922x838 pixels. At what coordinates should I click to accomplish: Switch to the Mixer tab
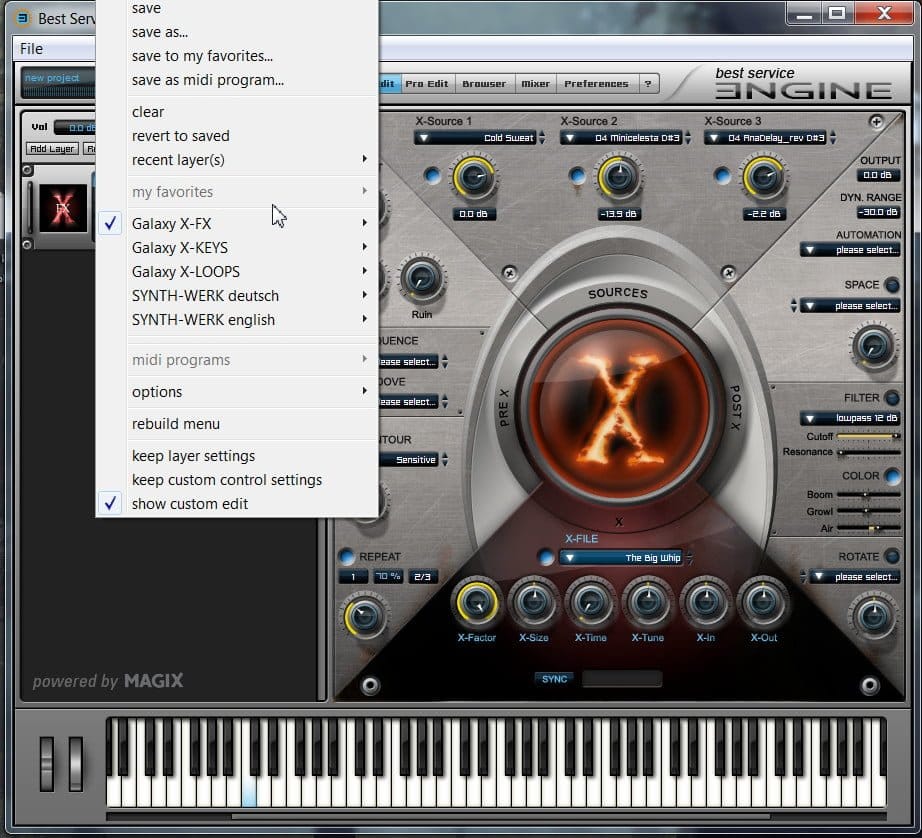coord(535,84)
